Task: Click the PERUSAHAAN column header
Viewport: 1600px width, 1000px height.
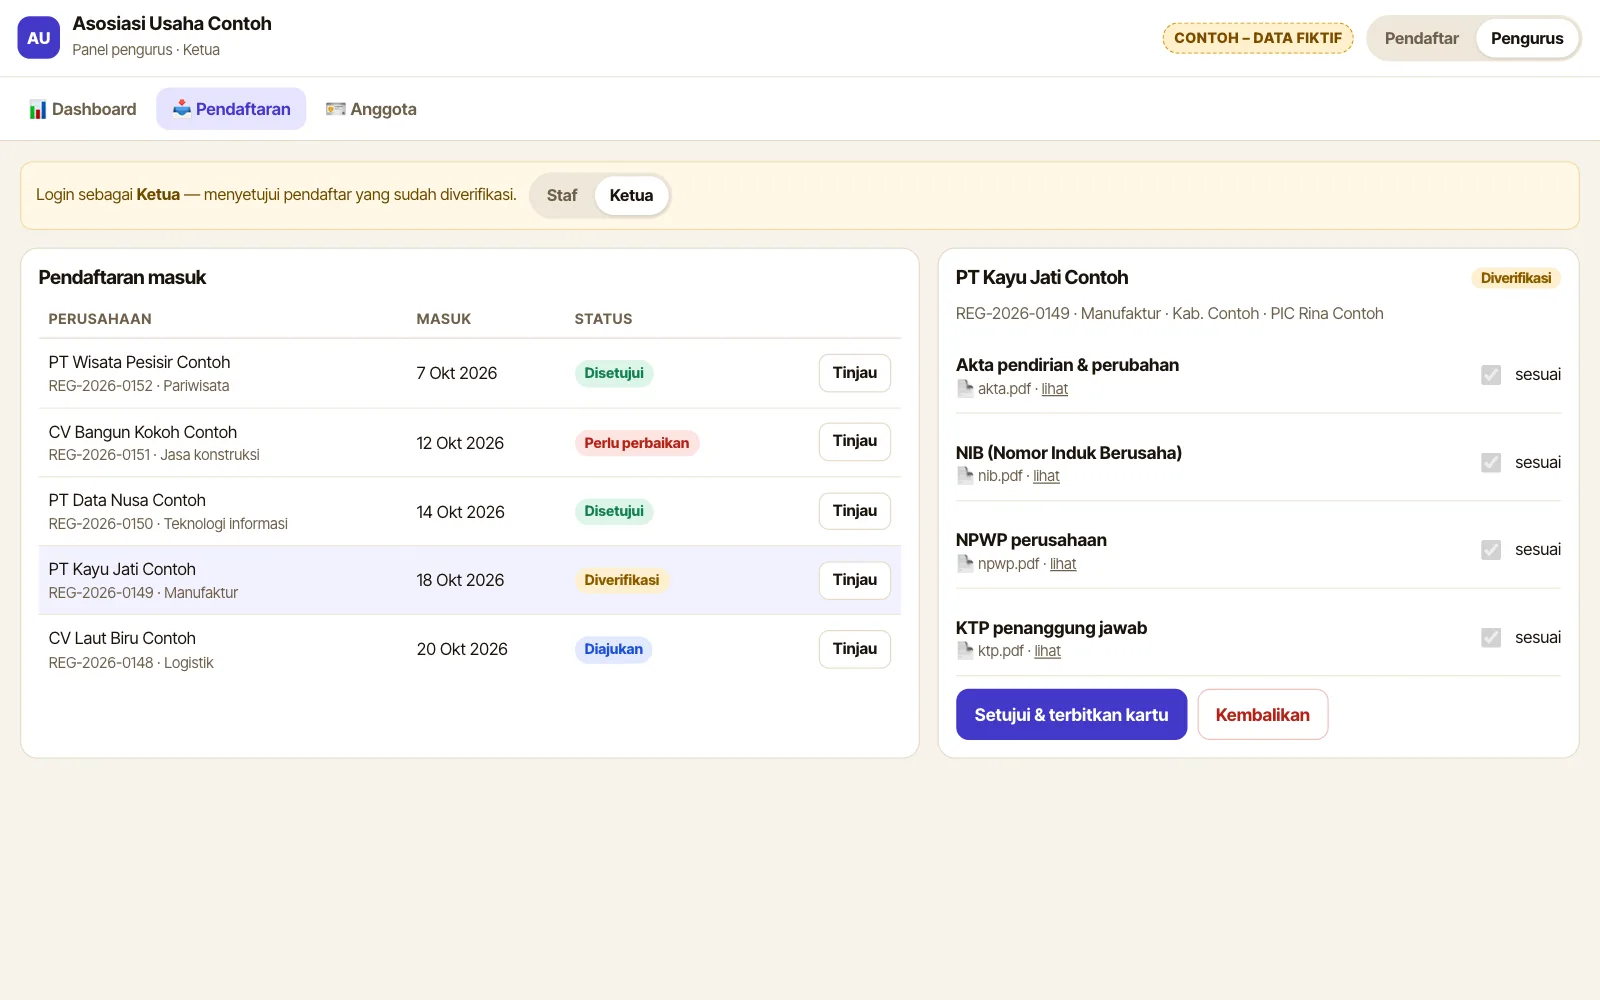Action: [100, 319]
